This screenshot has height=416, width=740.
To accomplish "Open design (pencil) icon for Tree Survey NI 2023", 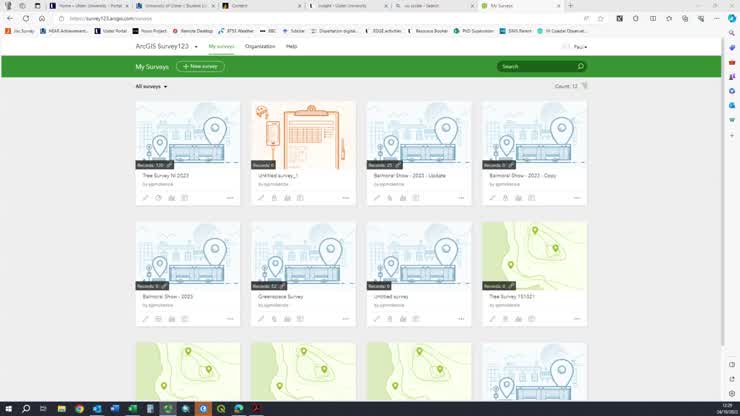I will tap(145, 198).
